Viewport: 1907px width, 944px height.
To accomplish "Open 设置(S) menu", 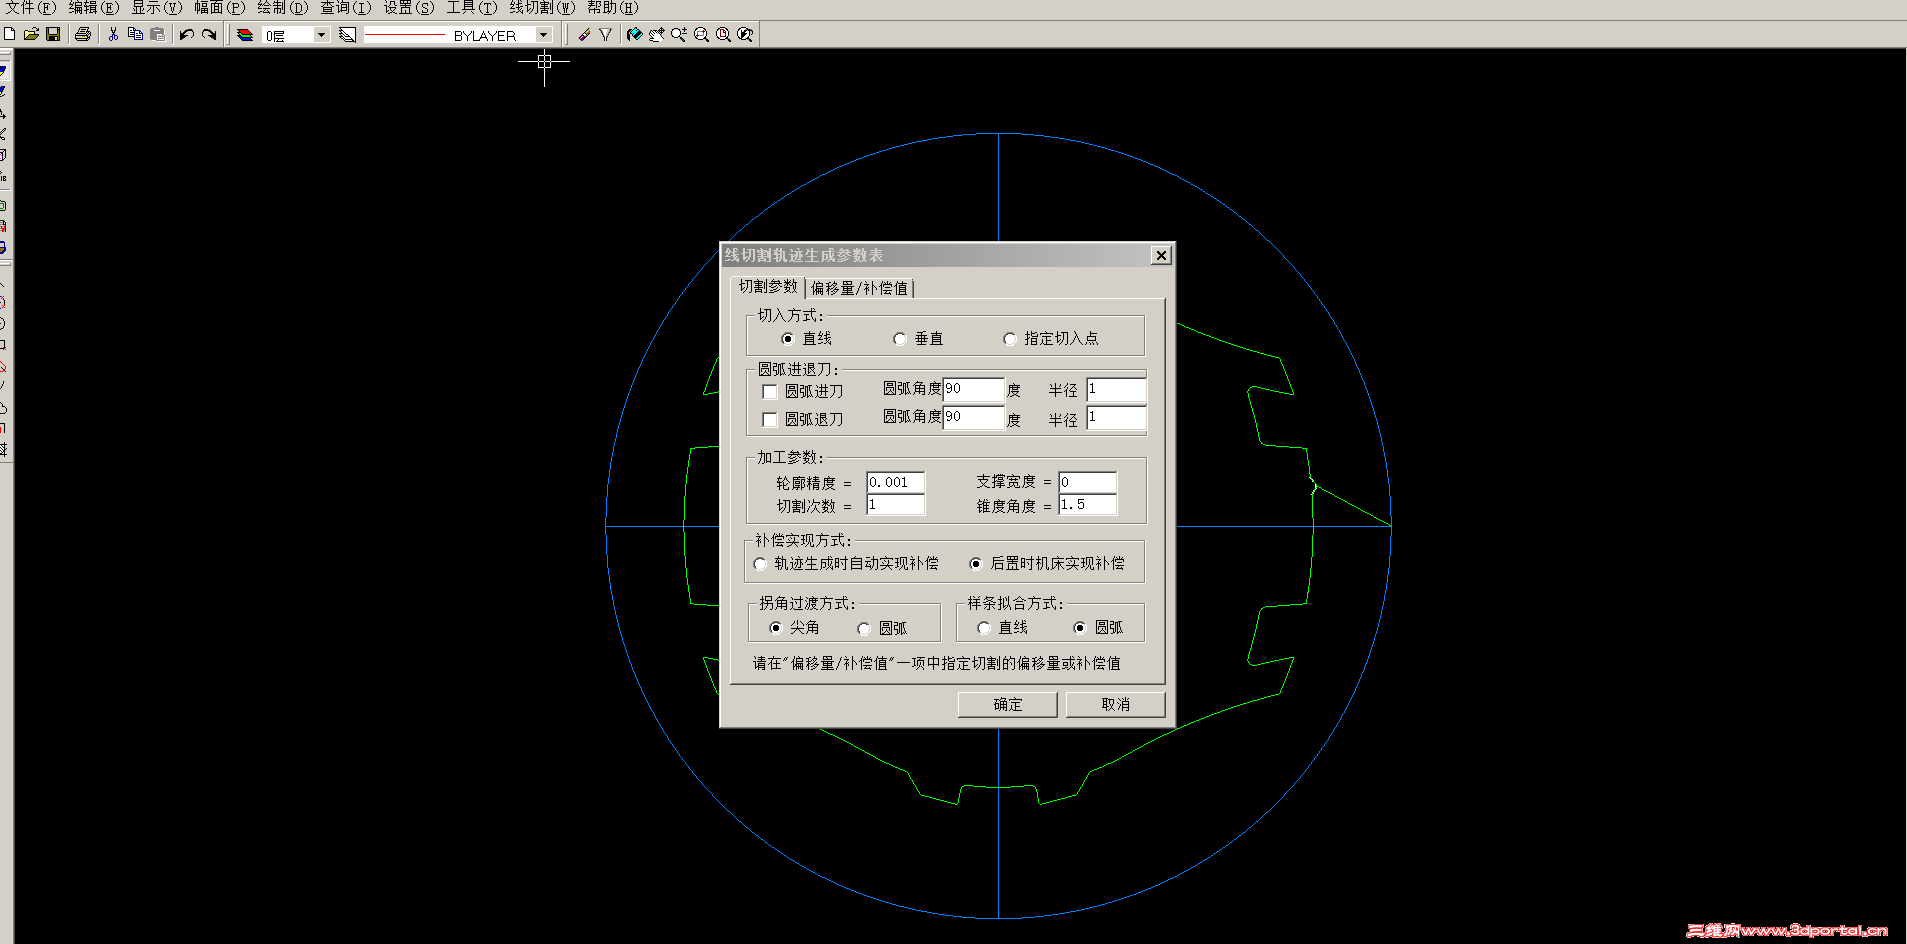I will pyautogui.click(x=409, y=8).
